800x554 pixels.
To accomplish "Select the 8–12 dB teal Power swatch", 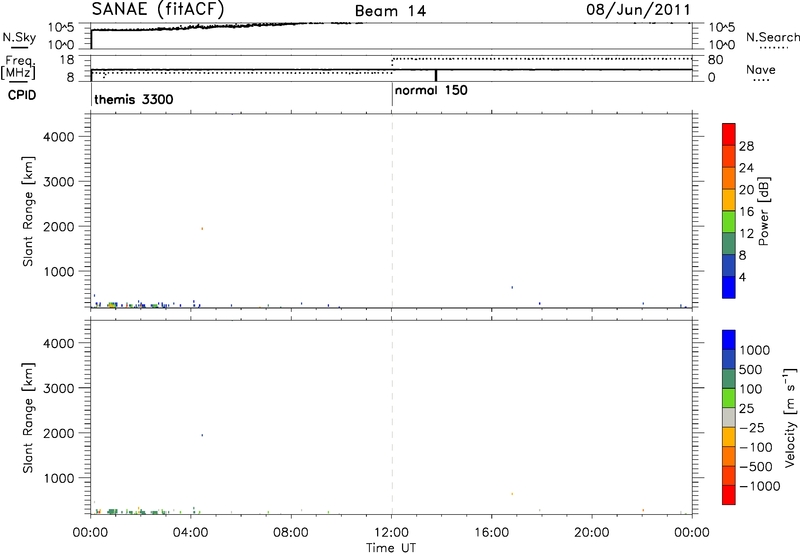I will 729,243.
